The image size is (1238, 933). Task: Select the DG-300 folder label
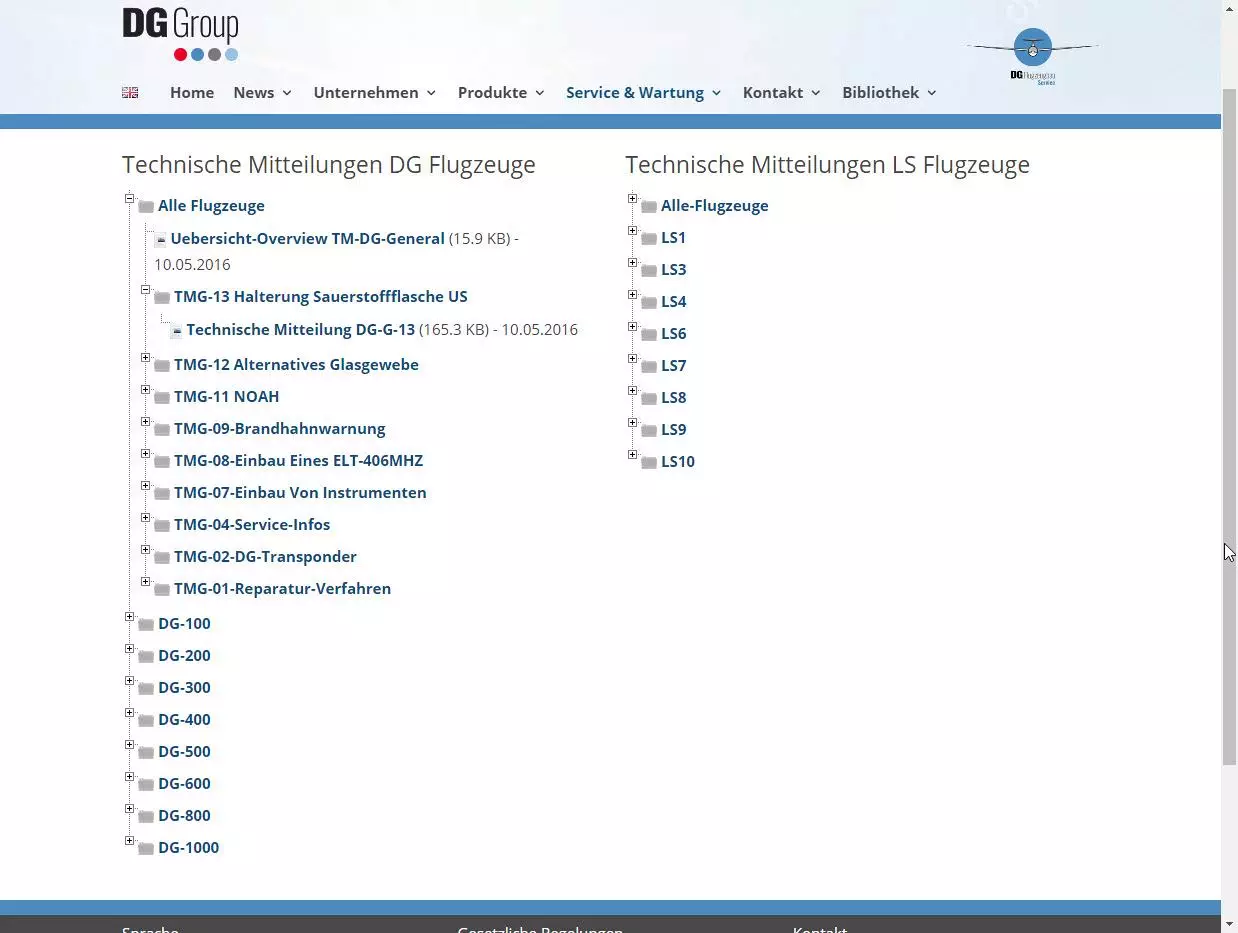pyautogui.click(x=184, y=687)
